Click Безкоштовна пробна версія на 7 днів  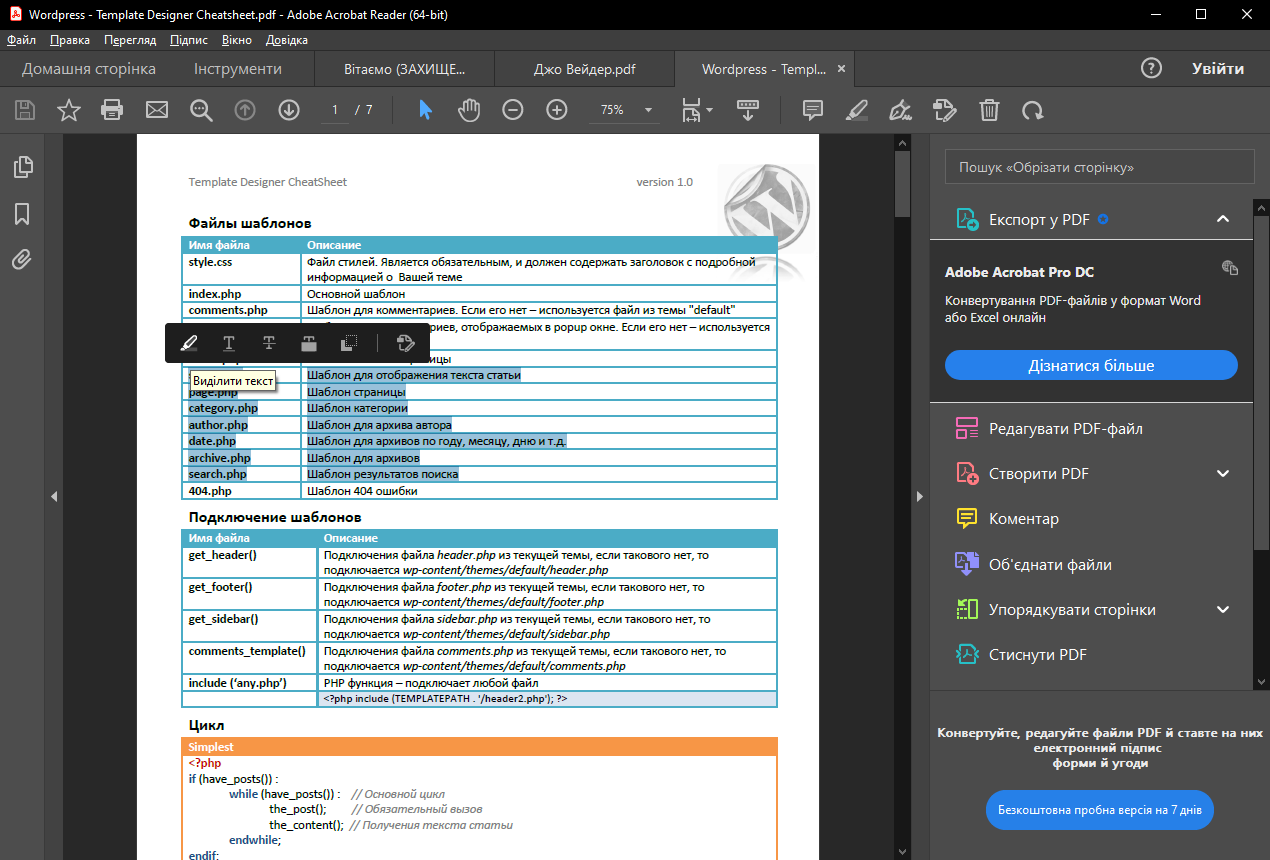point(1099,810)
